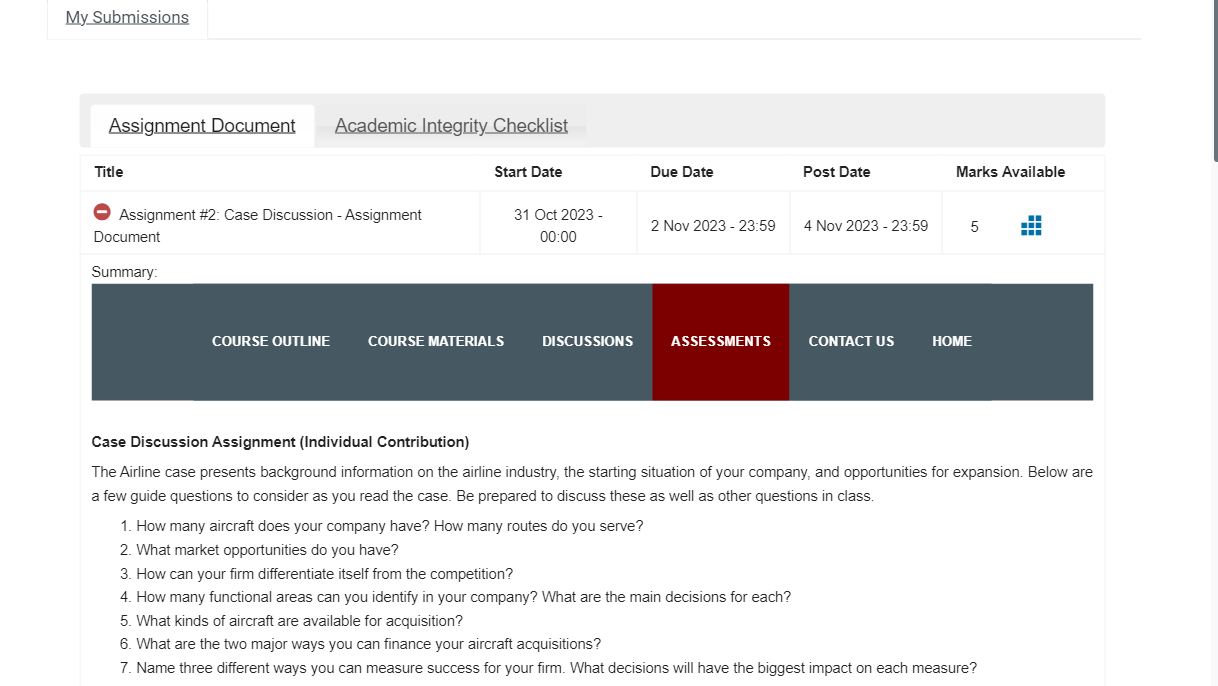The image size is (1218, 686).
Task: Open the rubric grid icon for Assignment #2
Action: coord(1031,225)
